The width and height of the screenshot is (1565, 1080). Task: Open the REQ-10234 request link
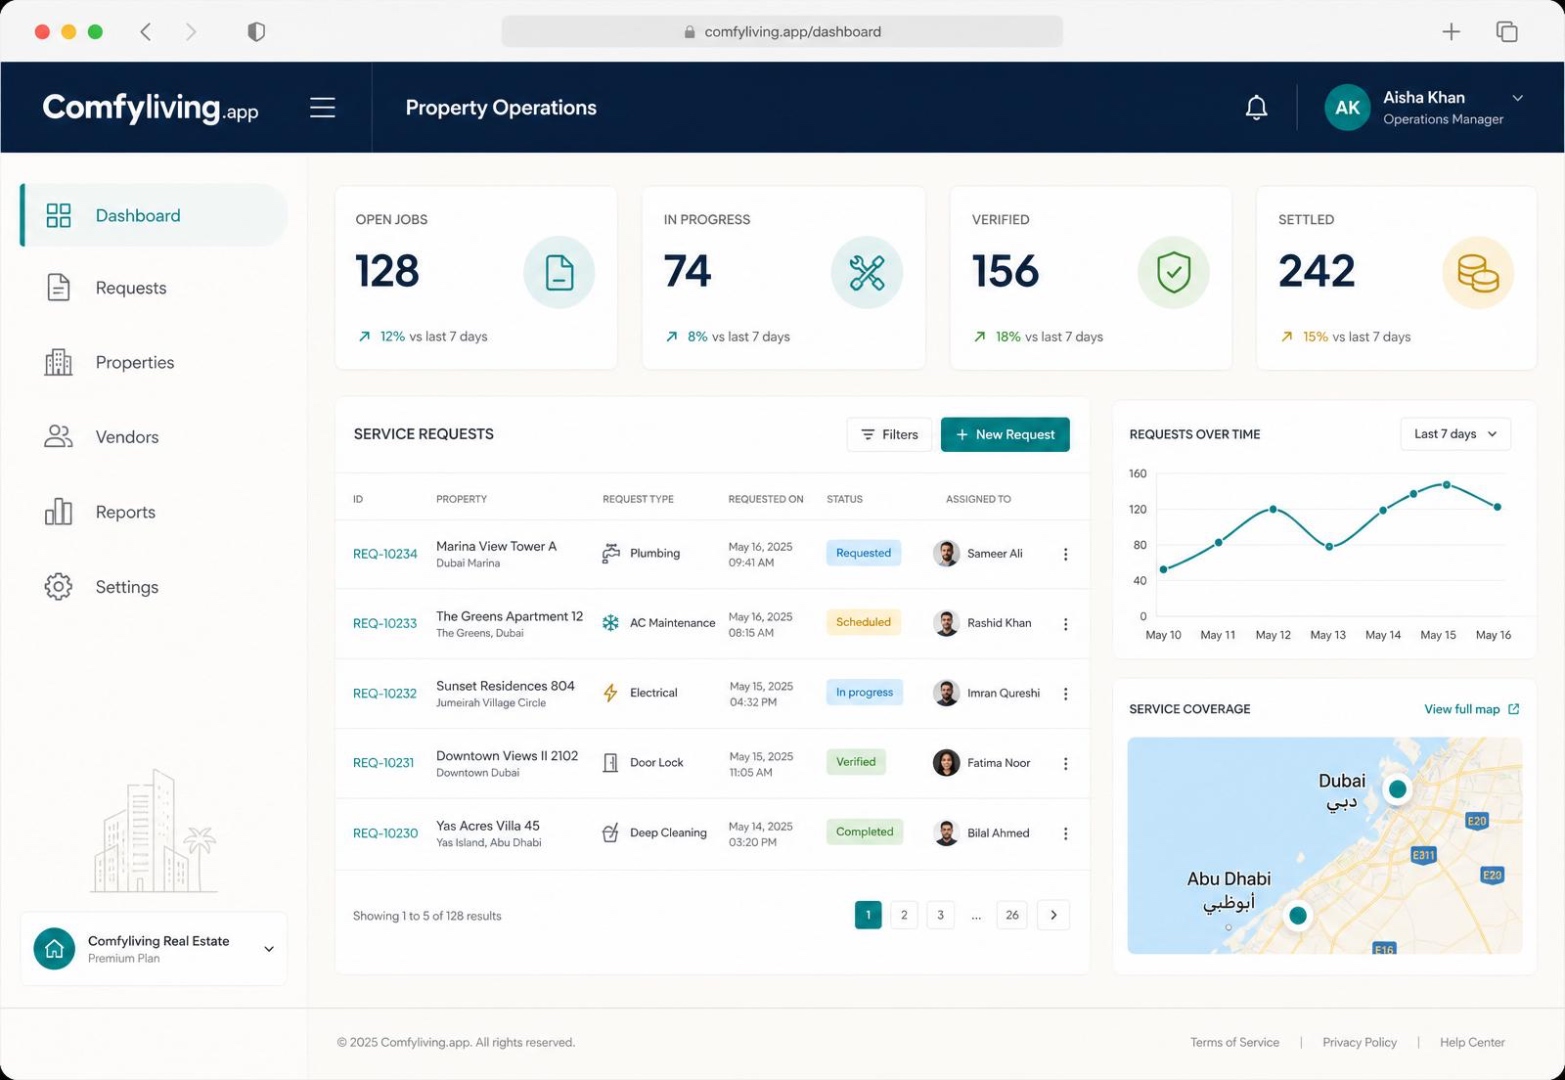point(385,554)
